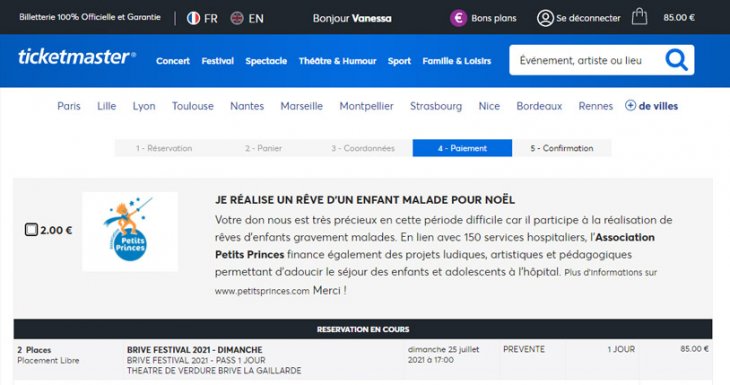The image size is (730, 385).
Task: Click THEATRE DE VERDURE BRIVE LA GAILLARDE
Action: click(214, 371)
